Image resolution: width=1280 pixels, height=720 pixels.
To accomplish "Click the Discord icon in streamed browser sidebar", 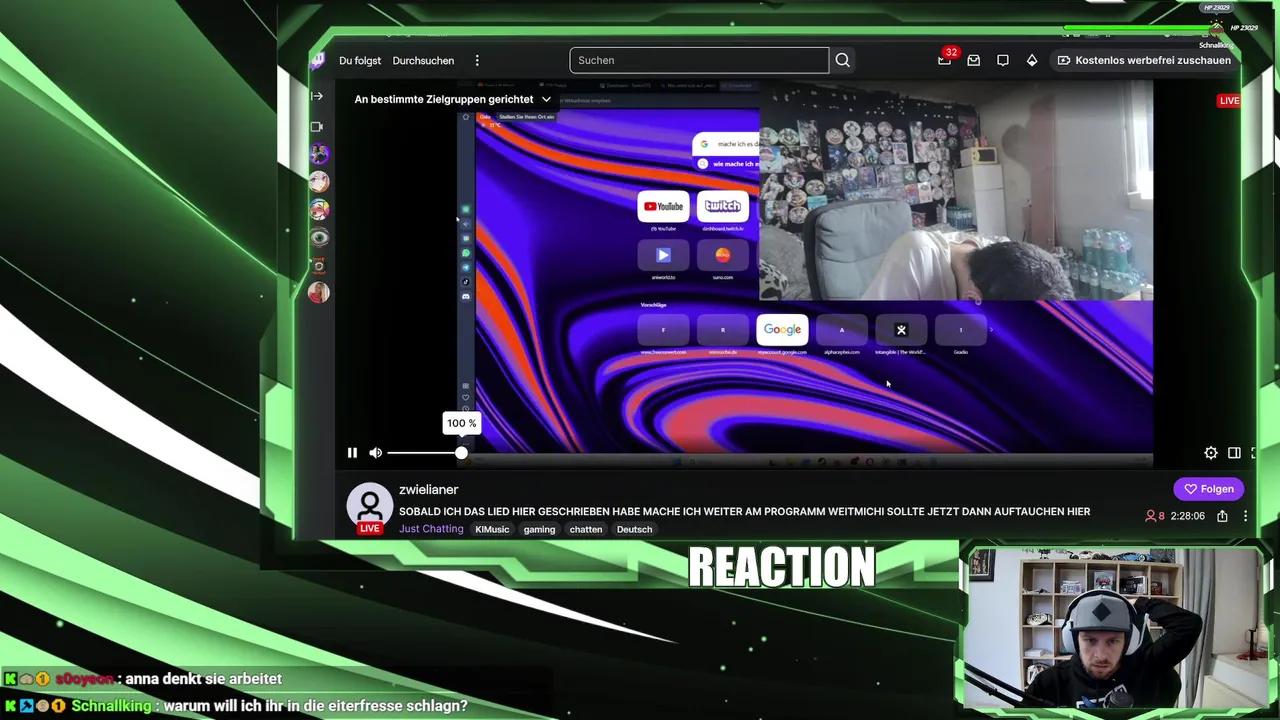I will coord(465,296).
